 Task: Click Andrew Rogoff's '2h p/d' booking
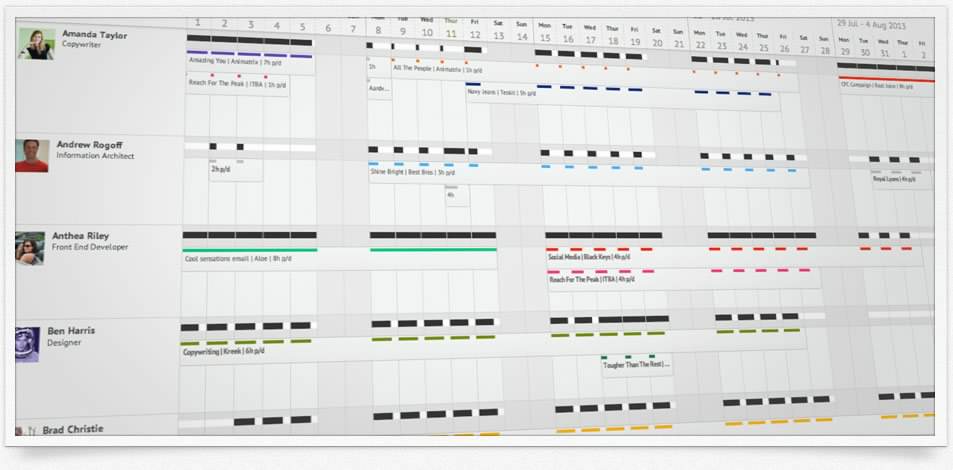(221, 169)
